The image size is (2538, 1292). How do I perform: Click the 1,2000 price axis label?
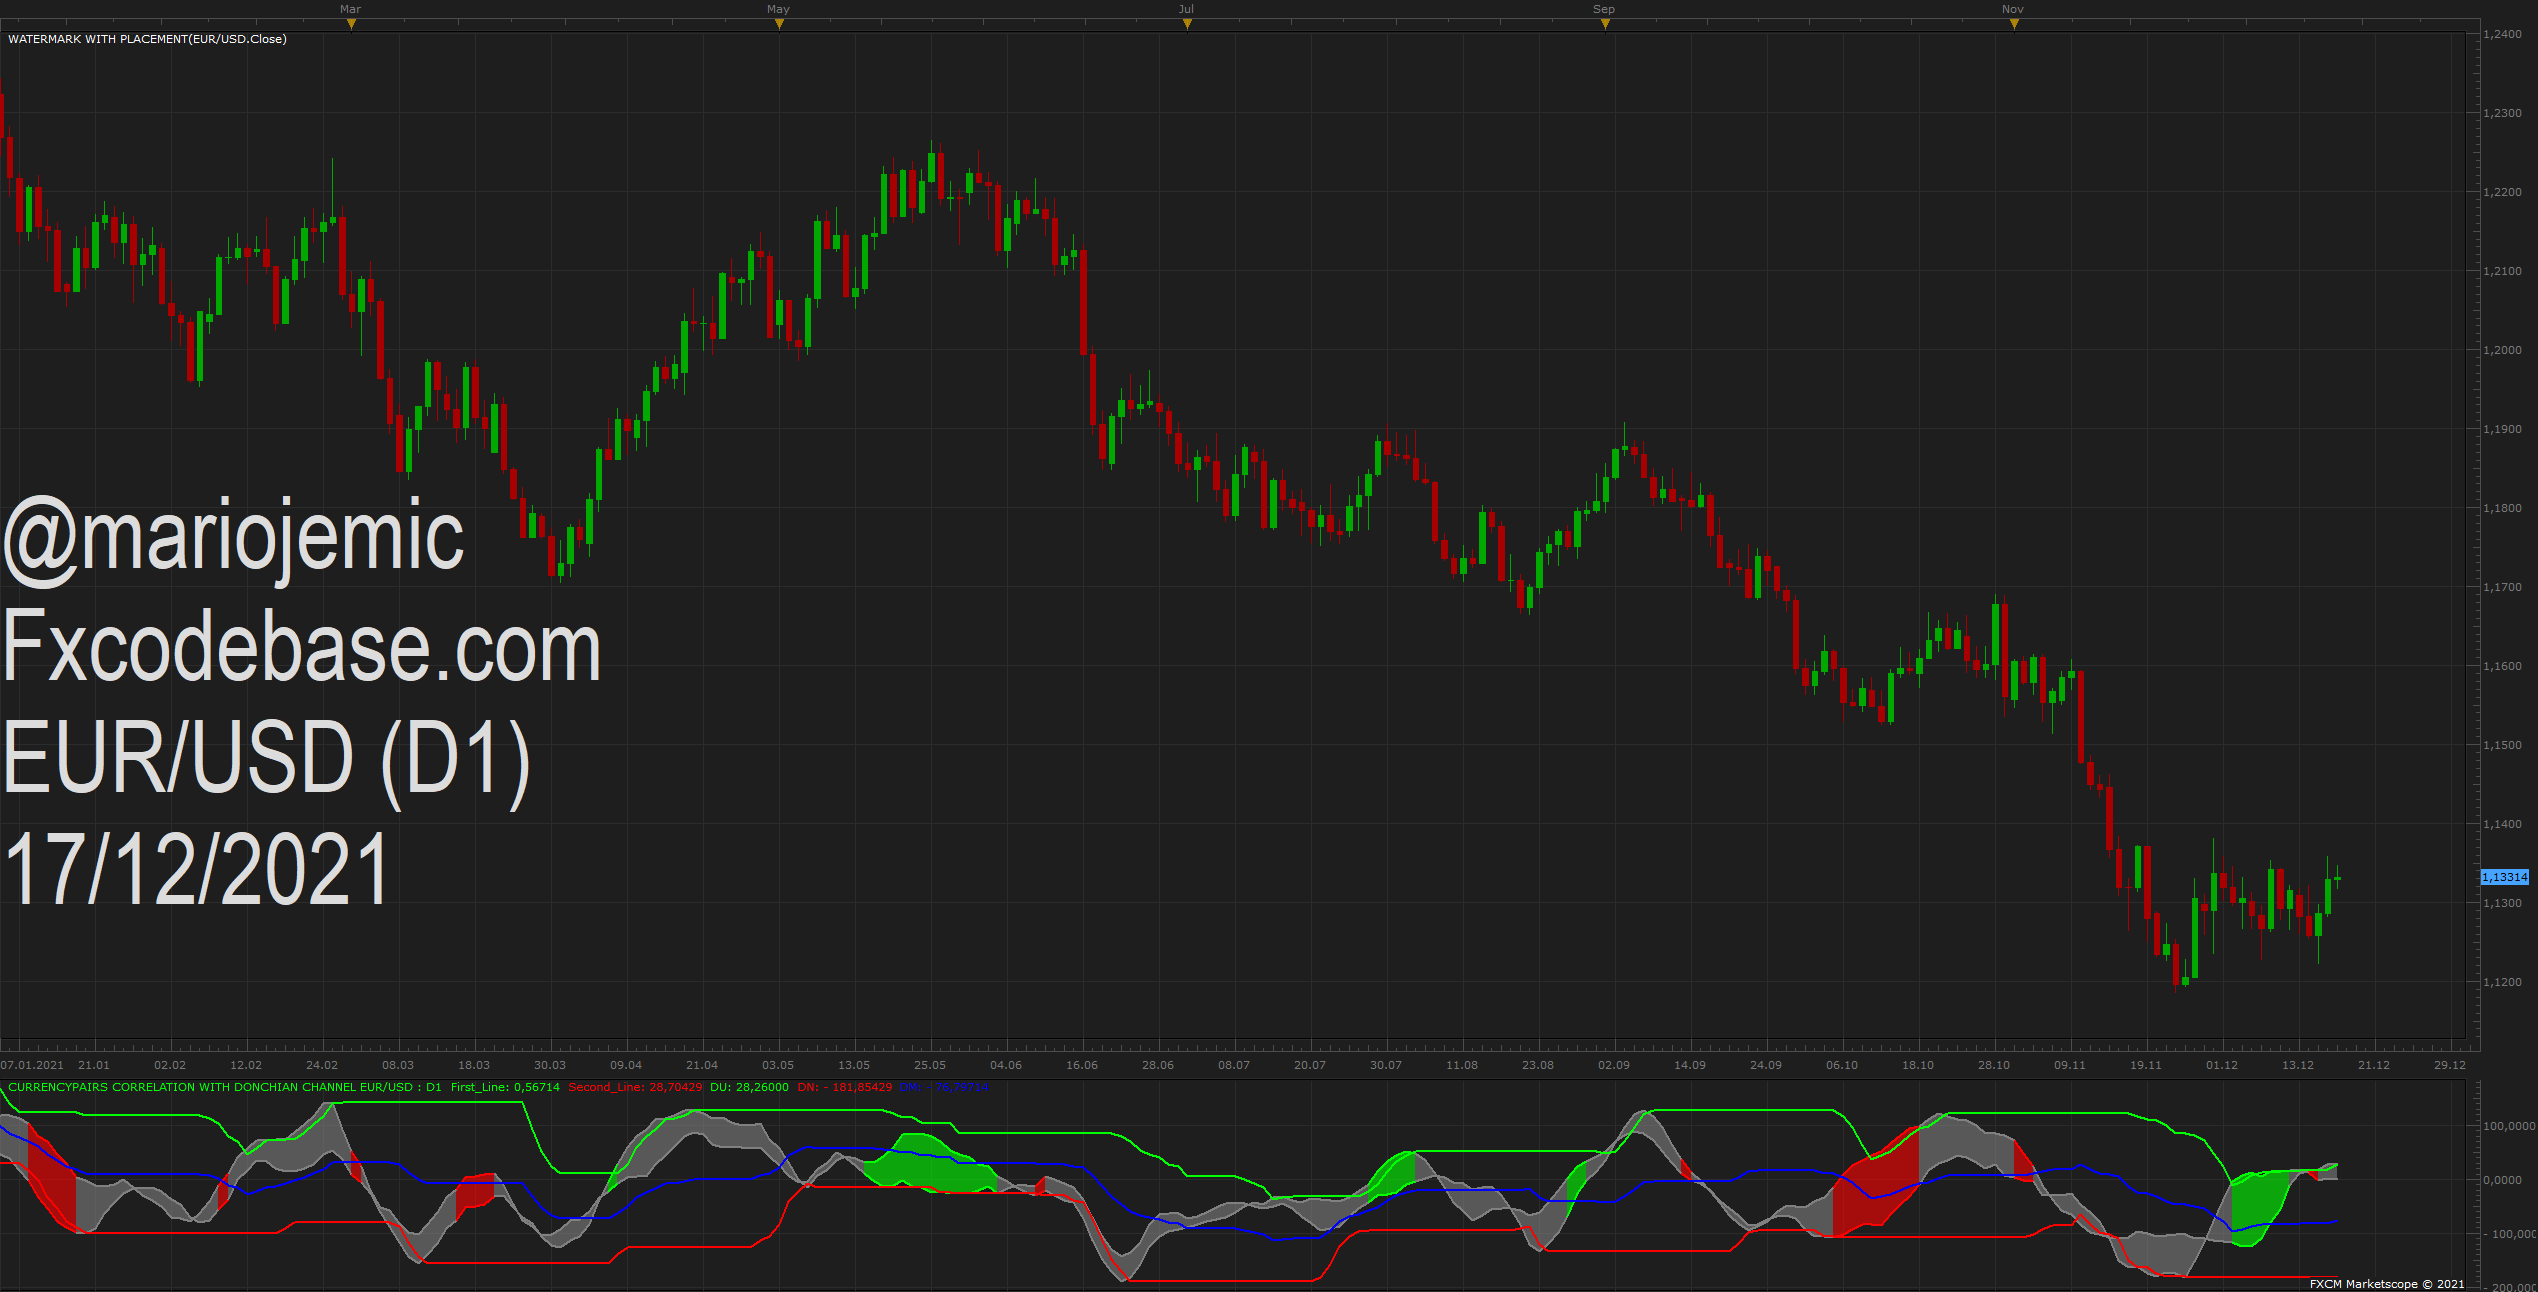click(x=2503, y=350)
